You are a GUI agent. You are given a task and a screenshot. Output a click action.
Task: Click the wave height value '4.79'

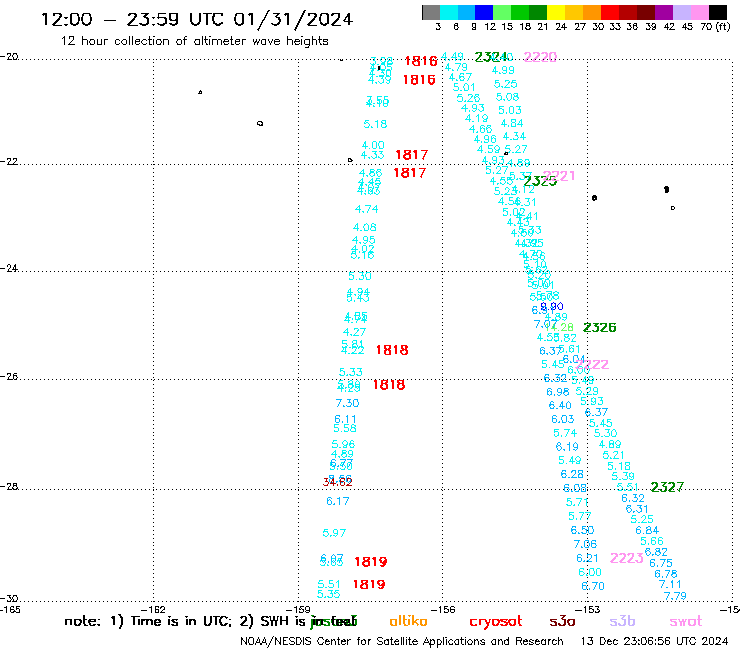(x=456, y=68)
